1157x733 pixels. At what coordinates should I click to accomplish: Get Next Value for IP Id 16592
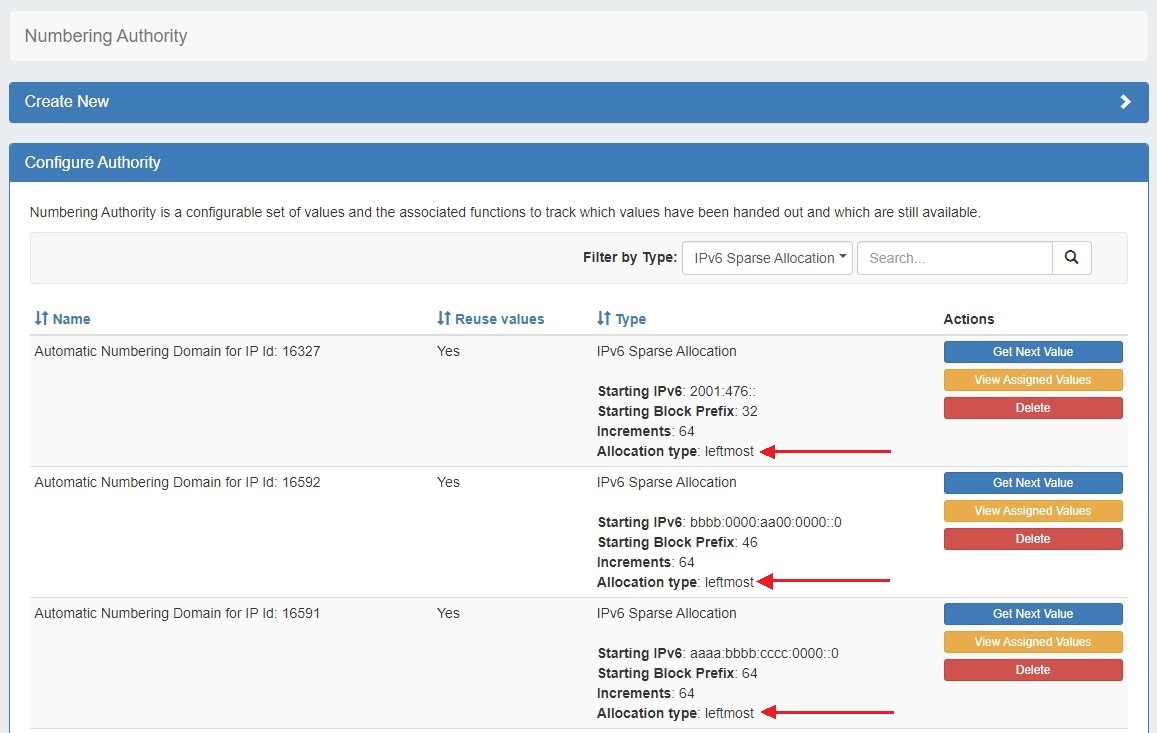(x=1032, y=483)
